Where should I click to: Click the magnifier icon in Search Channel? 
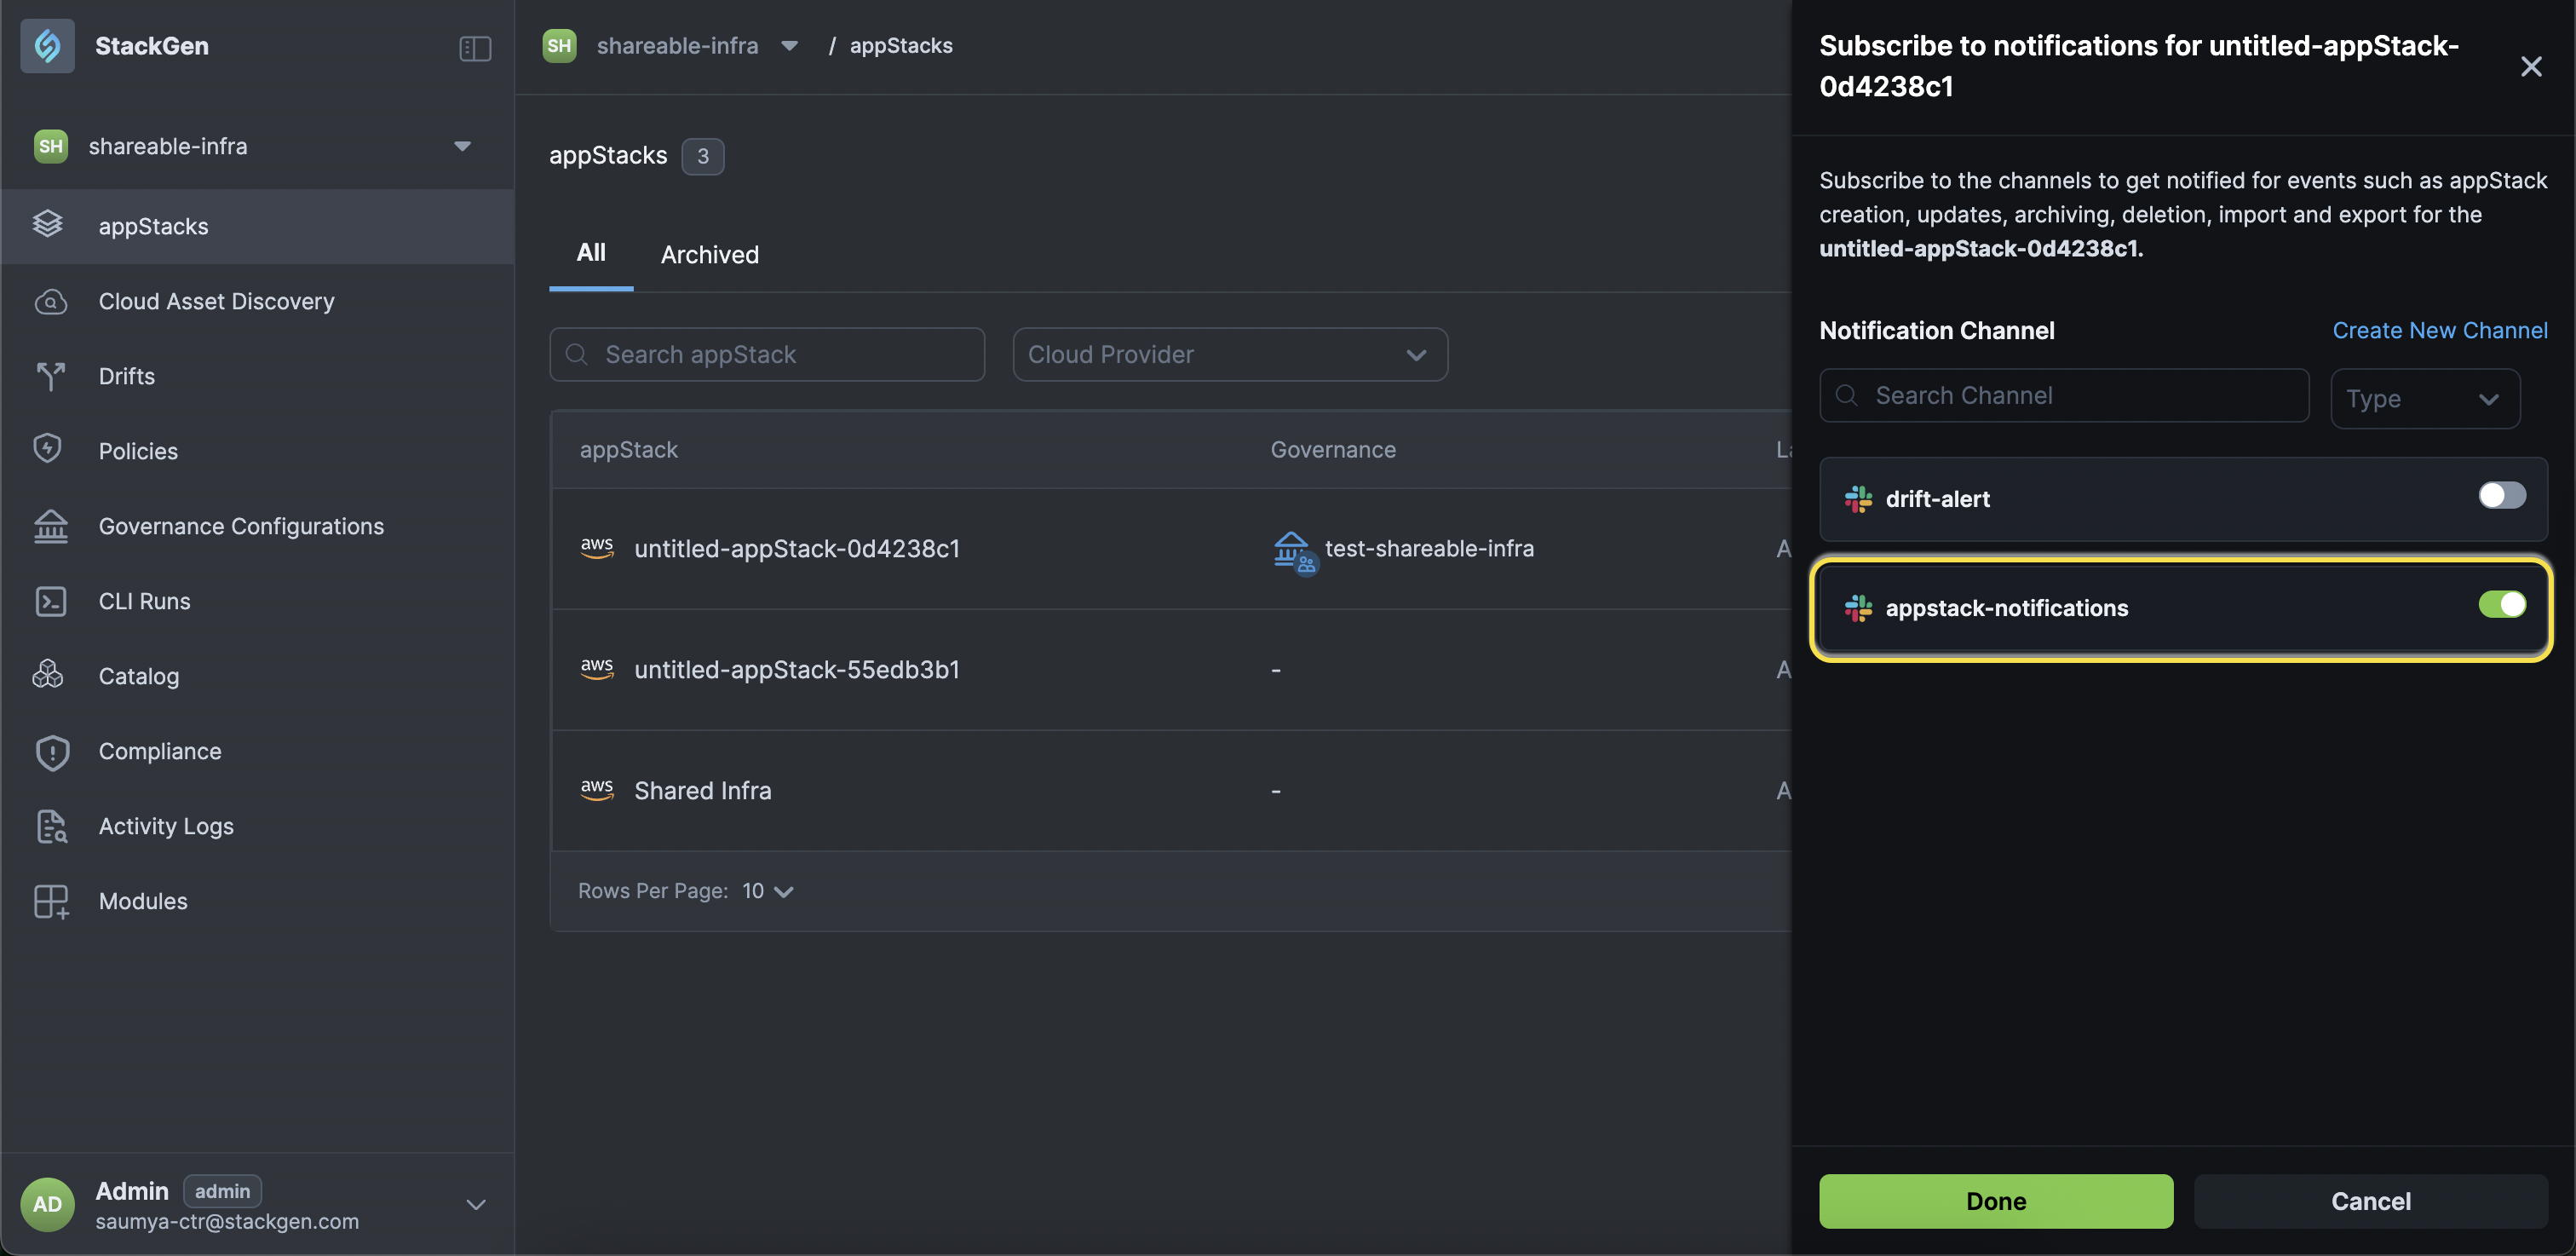1847,395
